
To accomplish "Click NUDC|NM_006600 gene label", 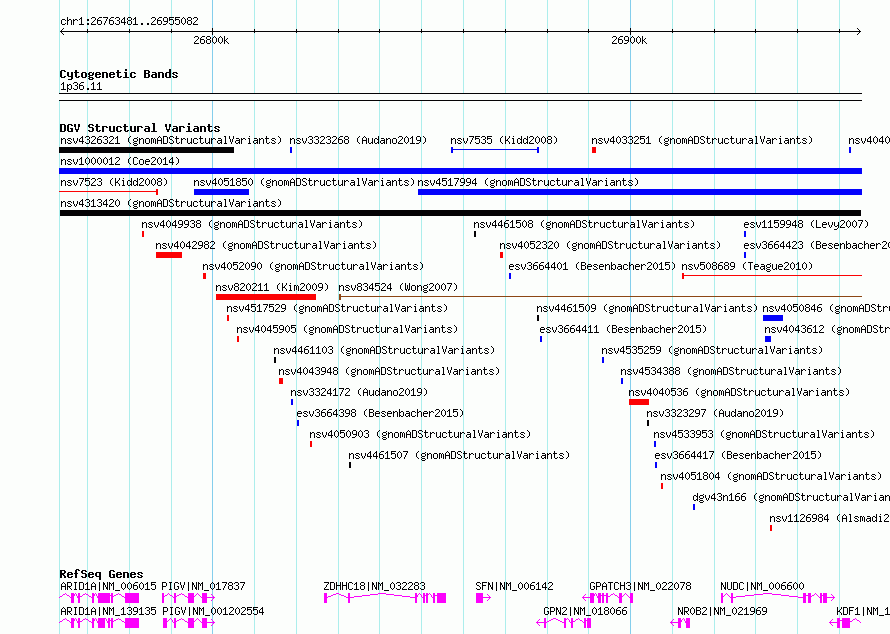I will [x=762, y=586].
